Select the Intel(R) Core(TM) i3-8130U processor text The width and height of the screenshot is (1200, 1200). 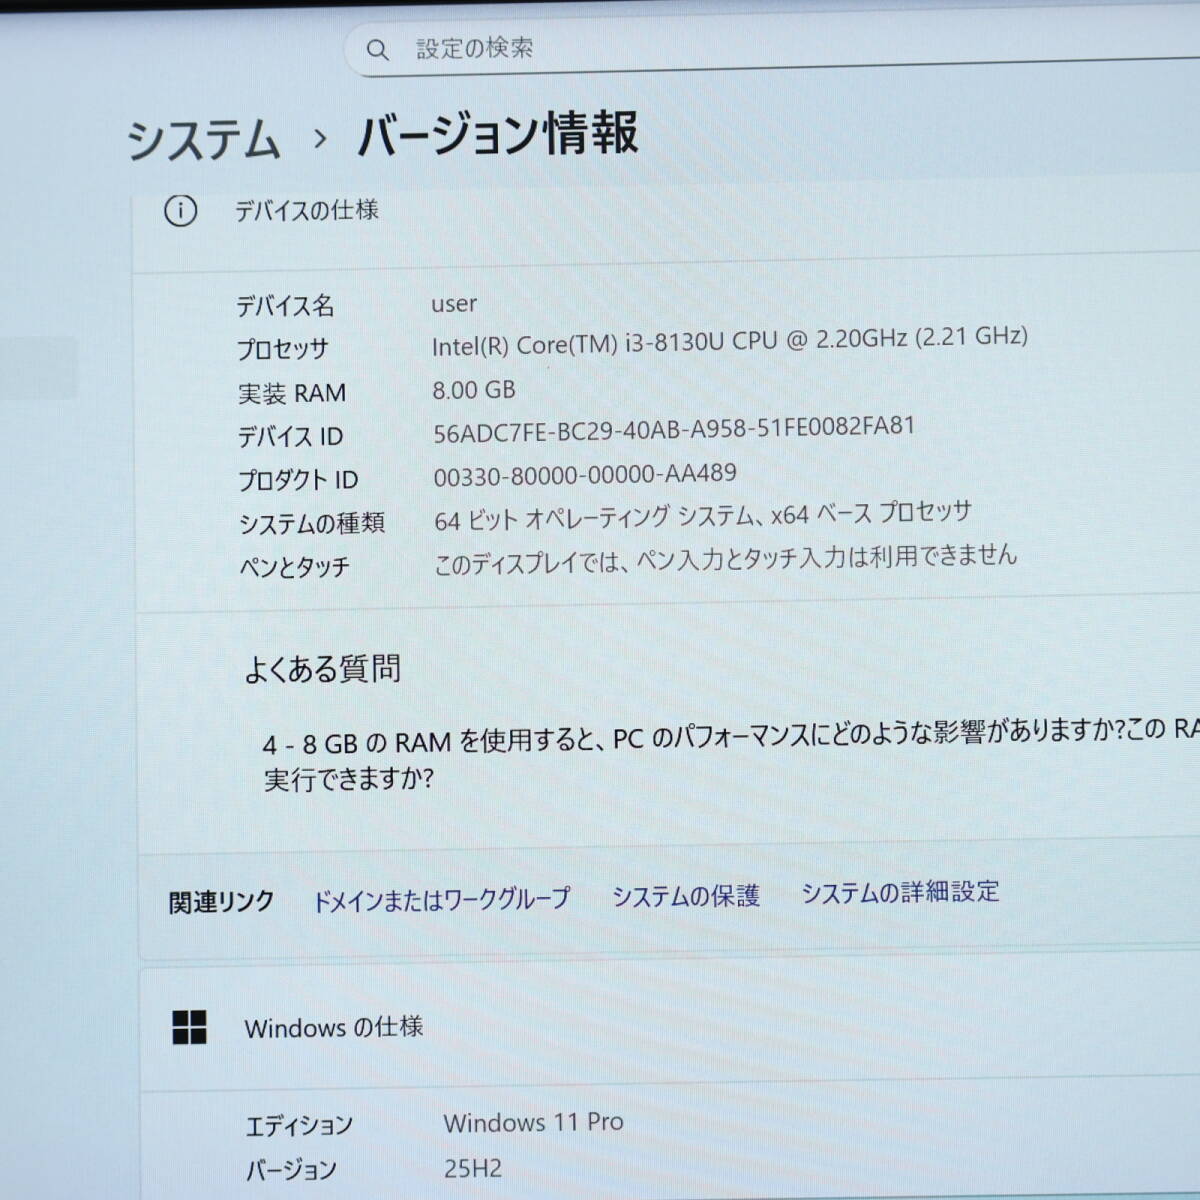pos(729,340)
